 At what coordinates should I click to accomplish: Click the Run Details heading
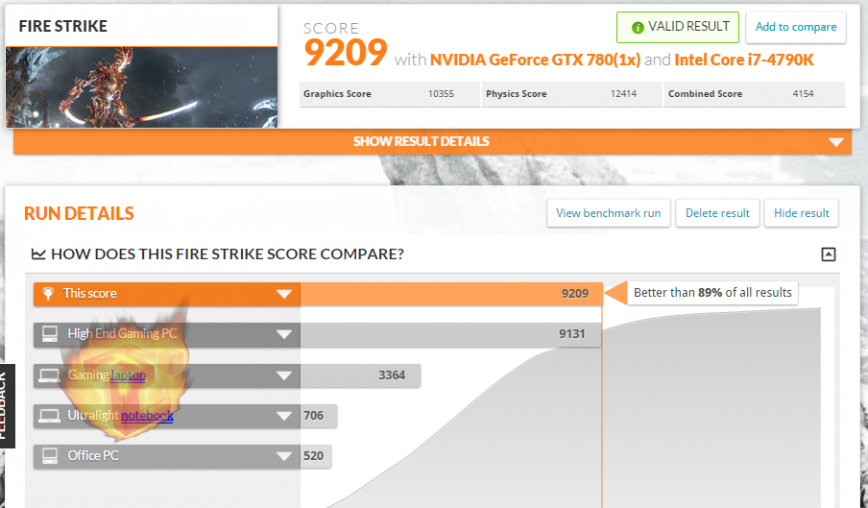click(x=79, y=214)
